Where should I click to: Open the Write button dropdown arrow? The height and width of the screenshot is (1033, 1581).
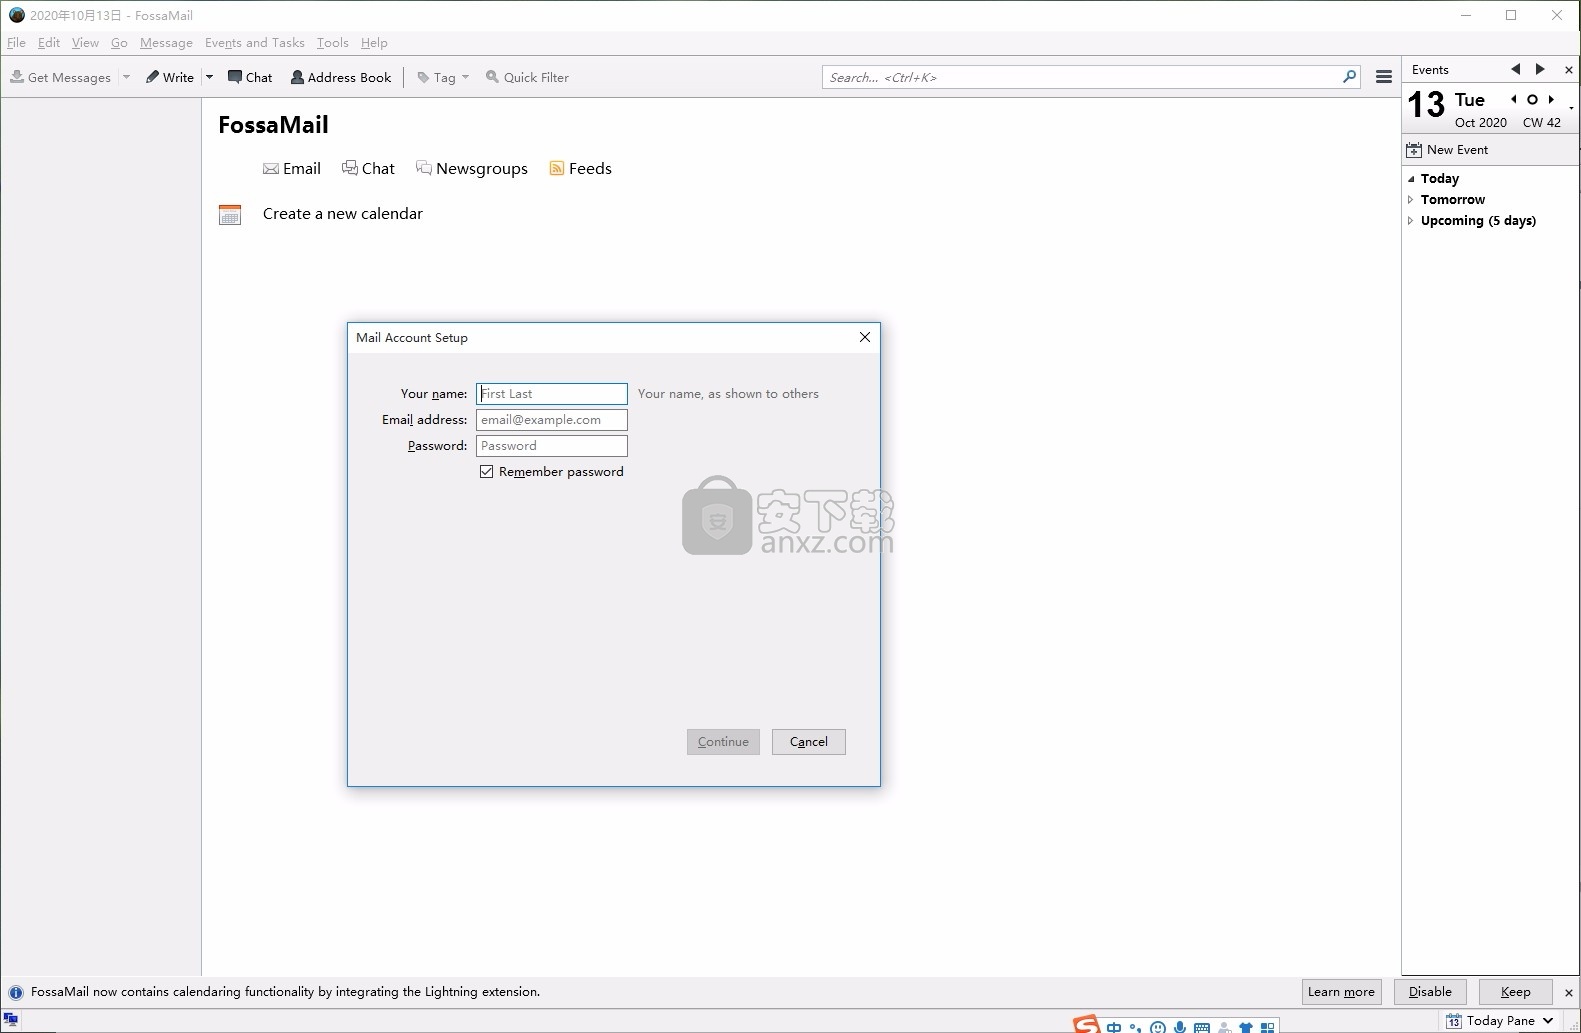coord(209,77)
